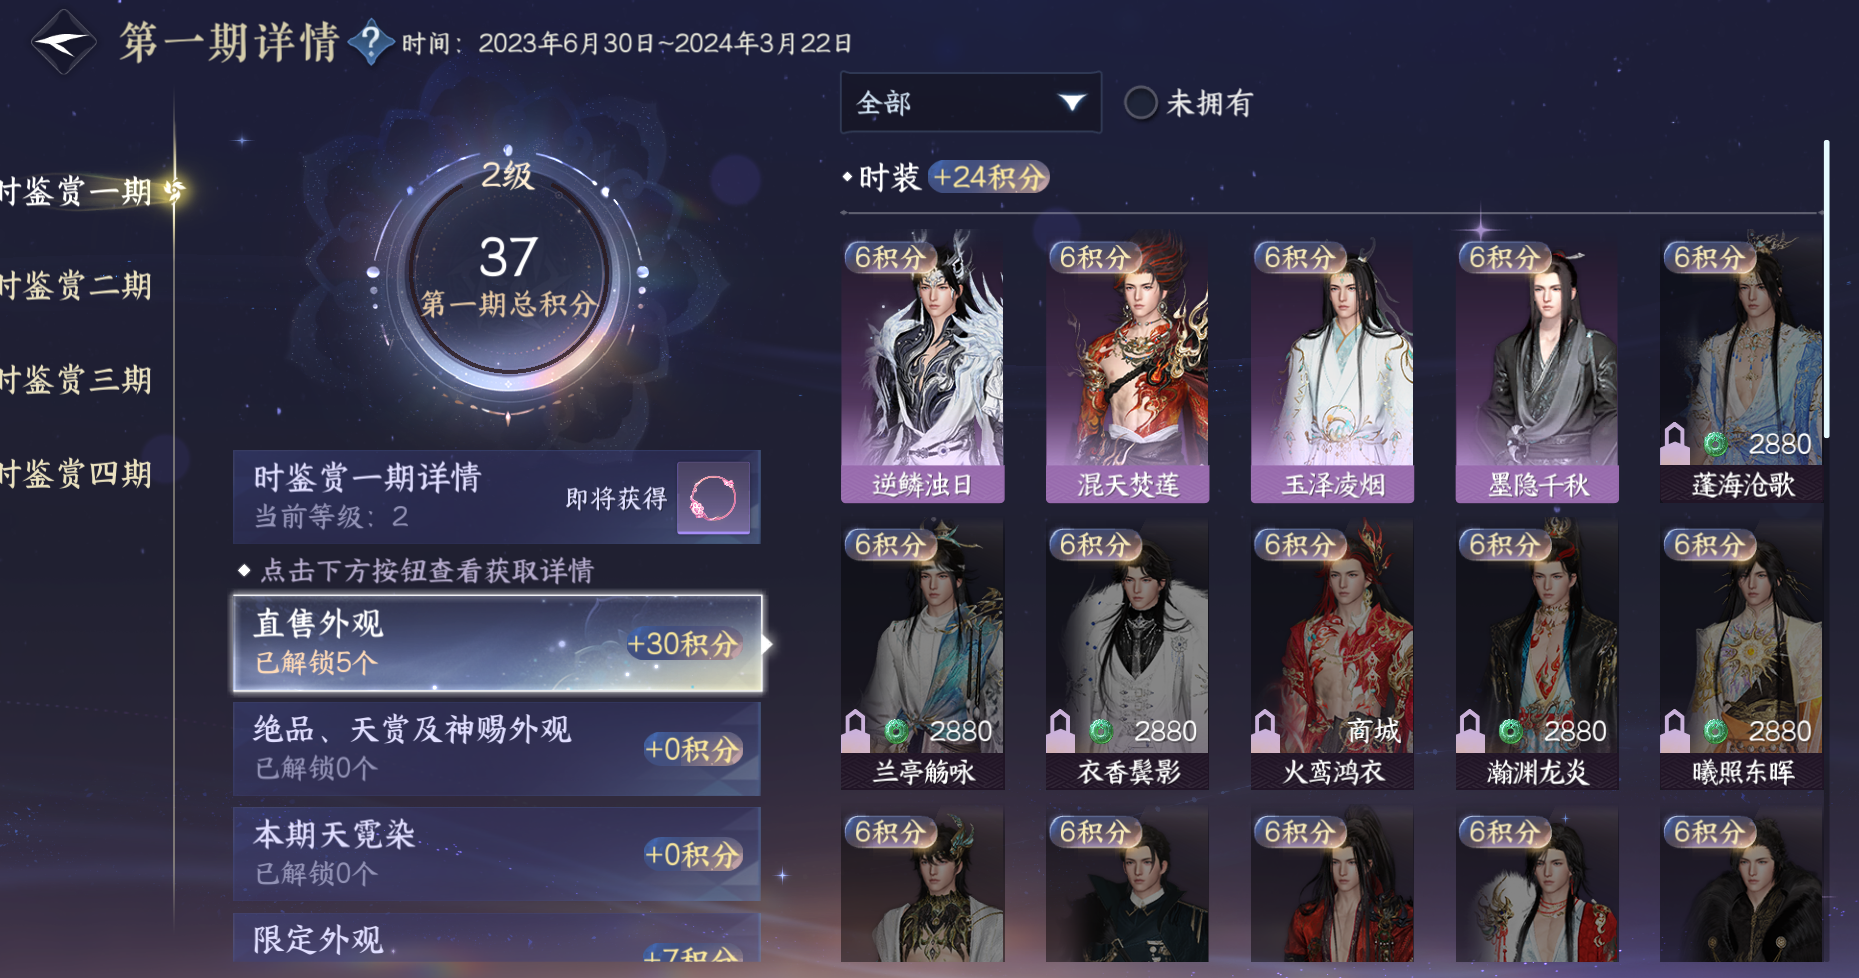Open the 本期天霓染 details button
This screenshot has height=978, width=1859.
pos(496,854)
